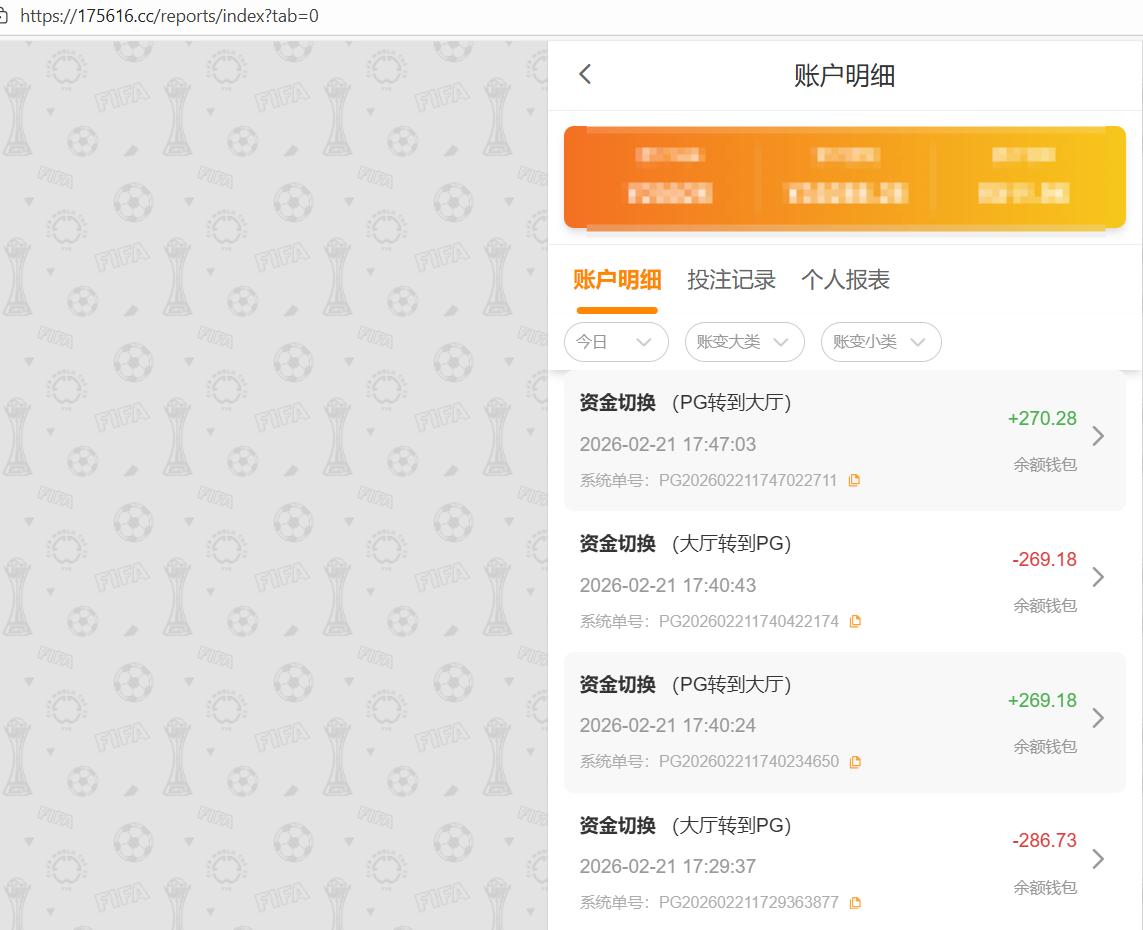
Task: Open details arrow for -286.73 transaction
Action: coord(1098,859)
